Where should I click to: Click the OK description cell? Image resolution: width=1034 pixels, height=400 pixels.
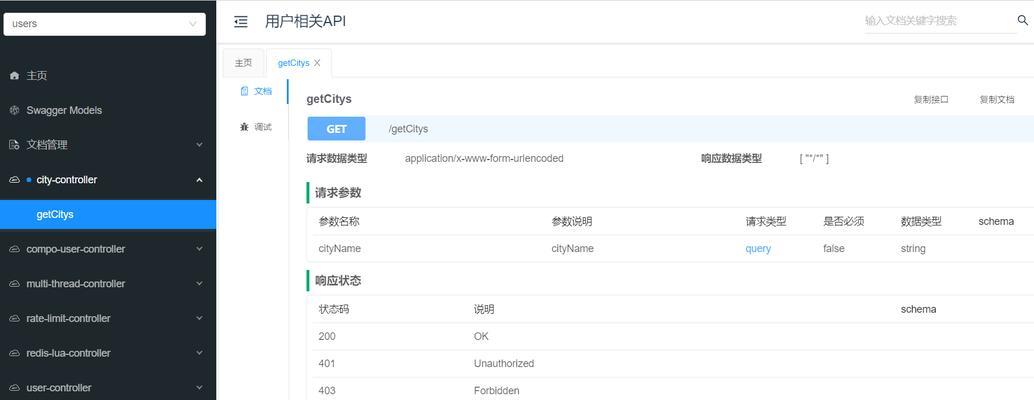[x=481, y=336]
